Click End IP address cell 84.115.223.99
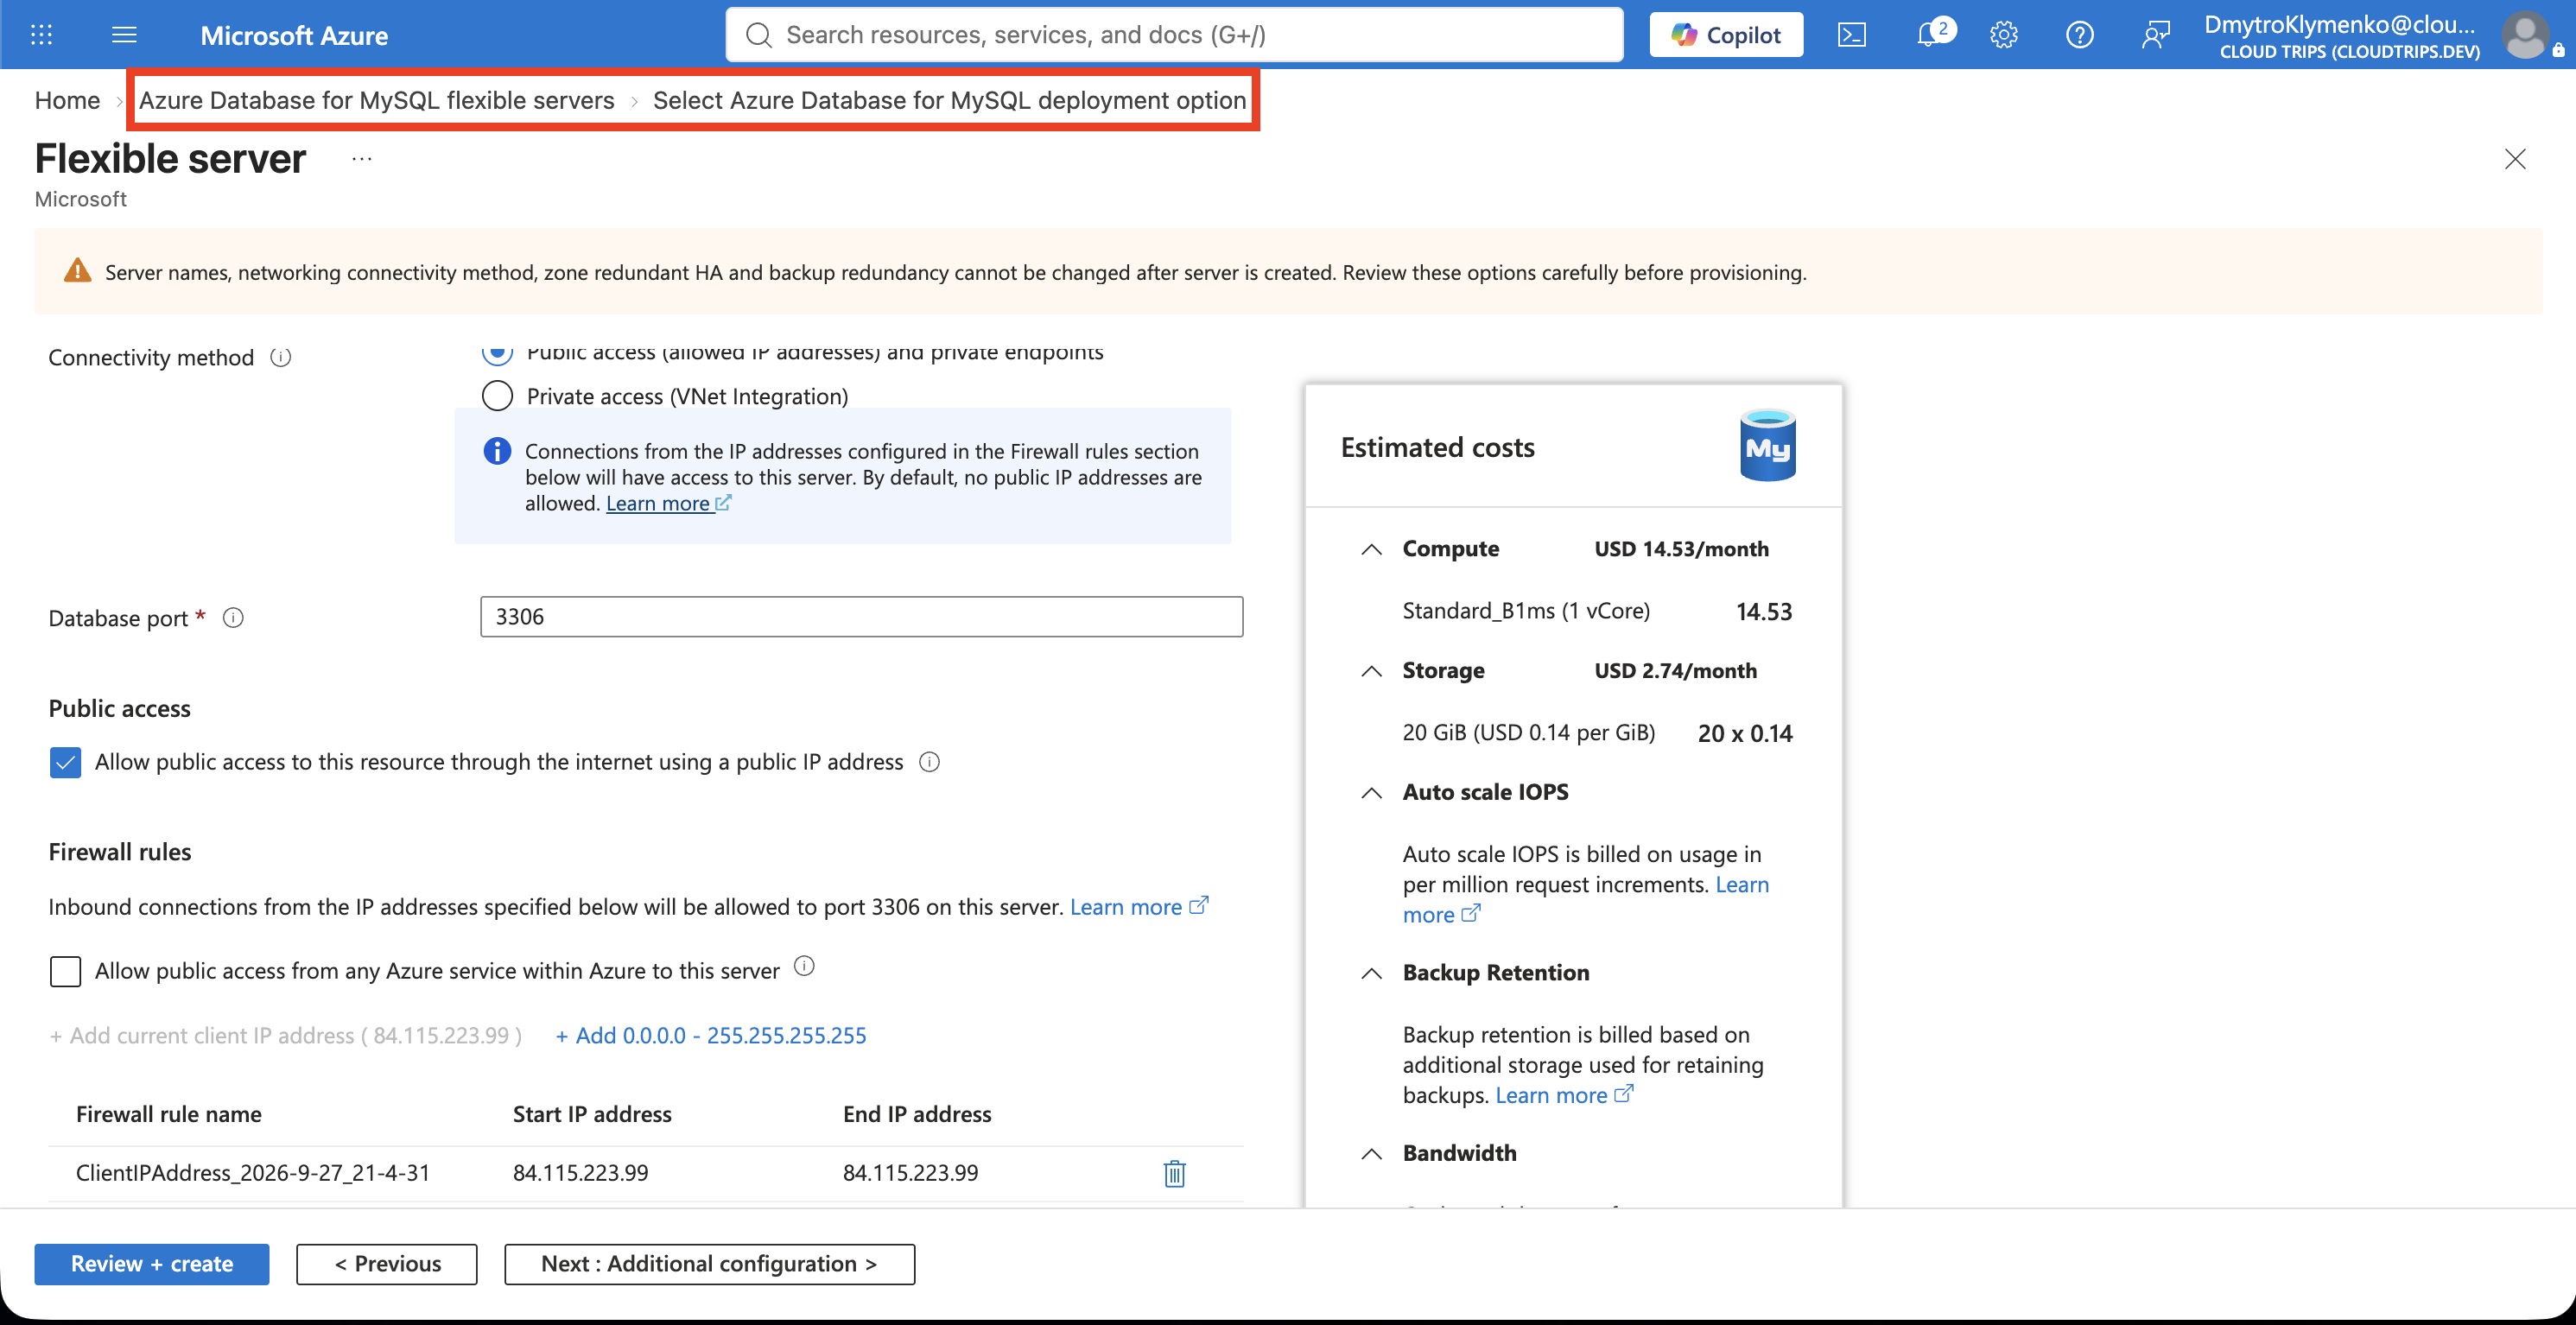Screen dimensions: 2576x1325 (x=911, y=1173)
